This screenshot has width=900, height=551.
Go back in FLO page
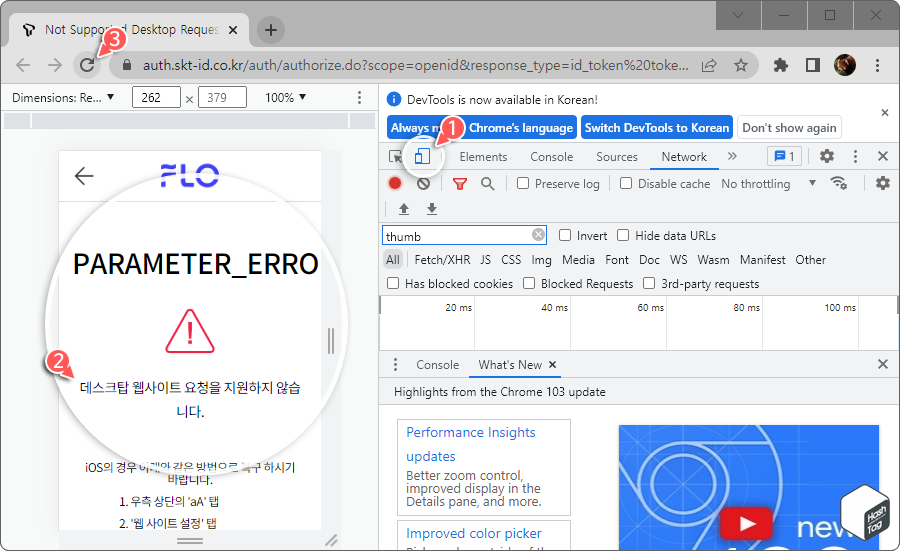[84, 176]
